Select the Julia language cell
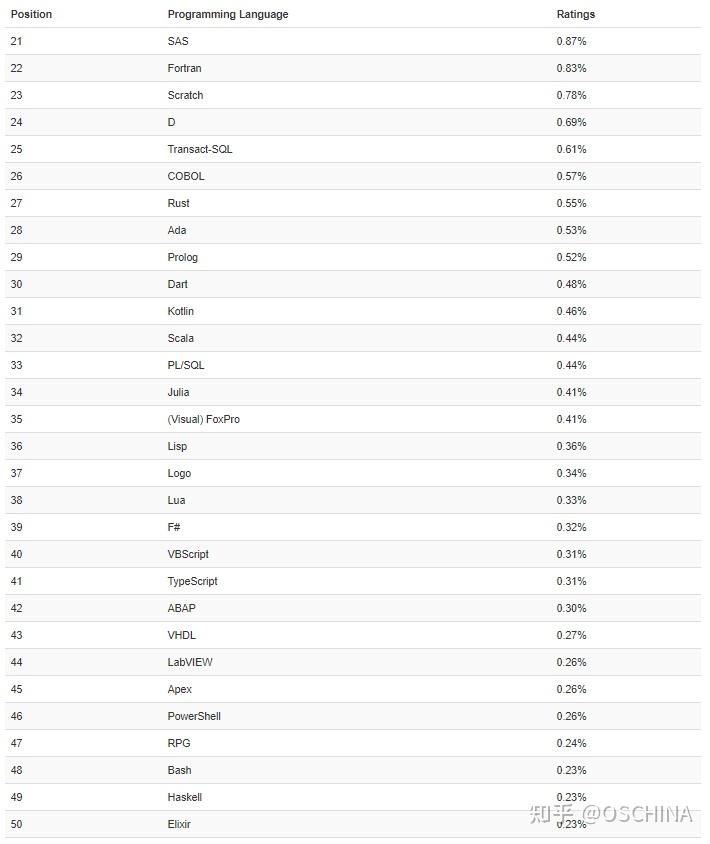Image resolution: width=710 pixels, height=844 pixels. 178,393
